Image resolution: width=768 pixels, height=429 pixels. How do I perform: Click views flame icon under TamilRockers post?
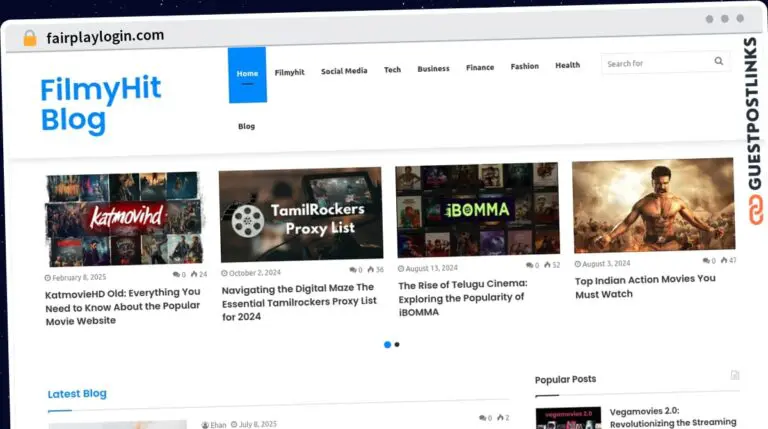click(369, 270)
